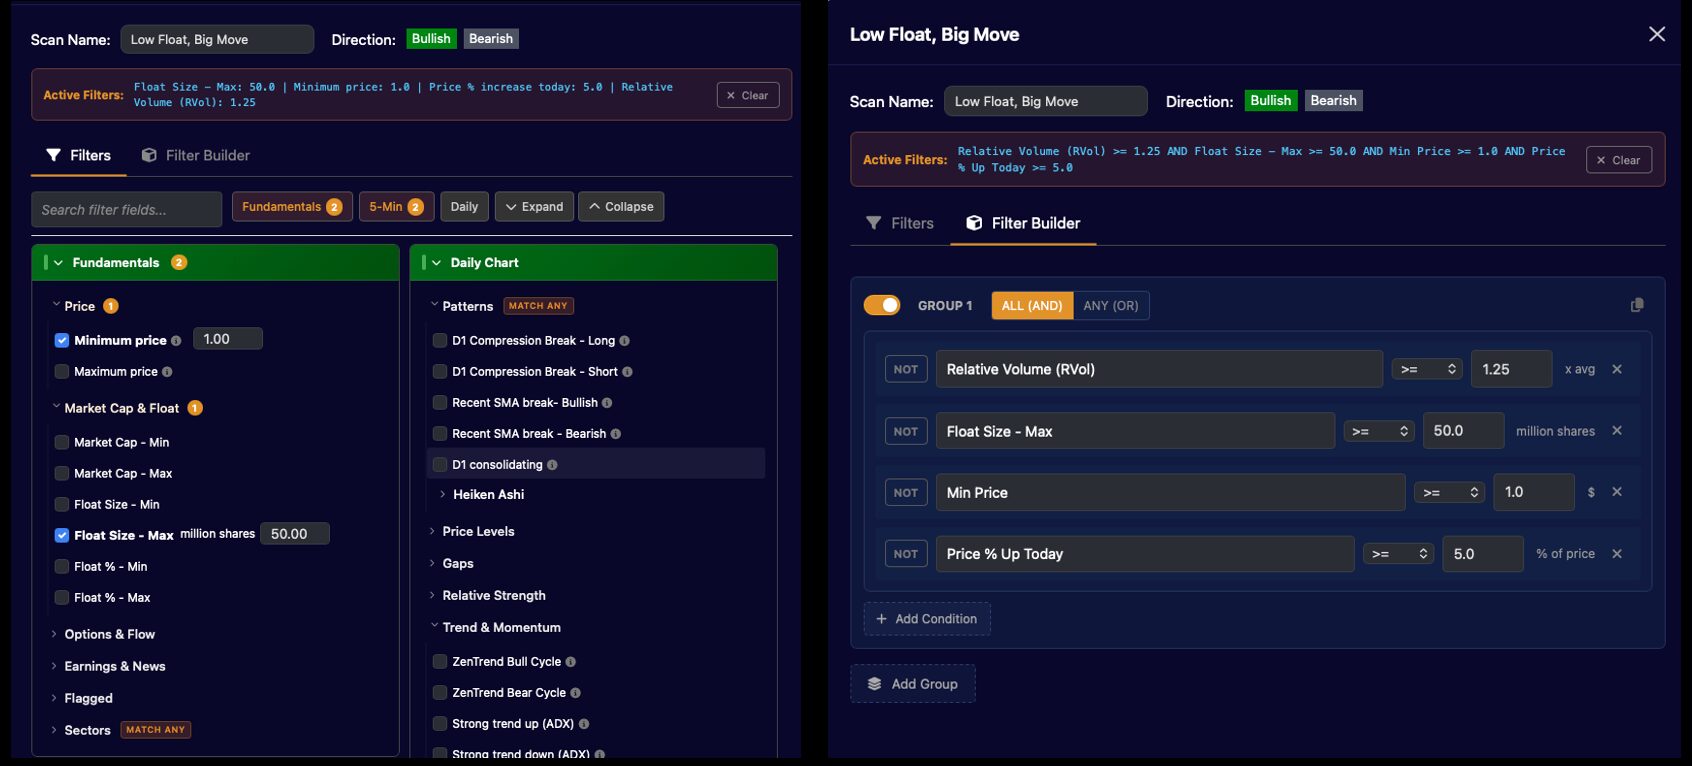Click Expand all button
Image resolution: width=1692 pixels, height=766 pixels.
(x=534, y=207)
